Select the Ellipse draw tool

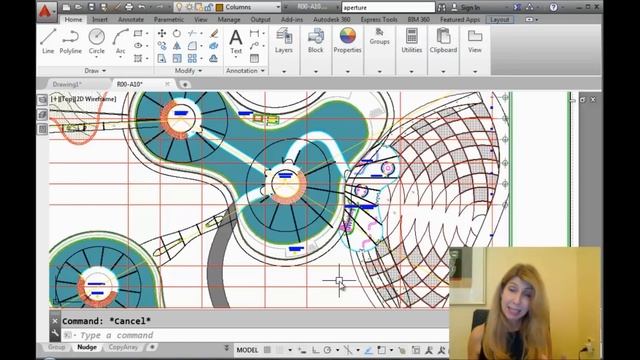pyautogui.click(x=138, y=46)
